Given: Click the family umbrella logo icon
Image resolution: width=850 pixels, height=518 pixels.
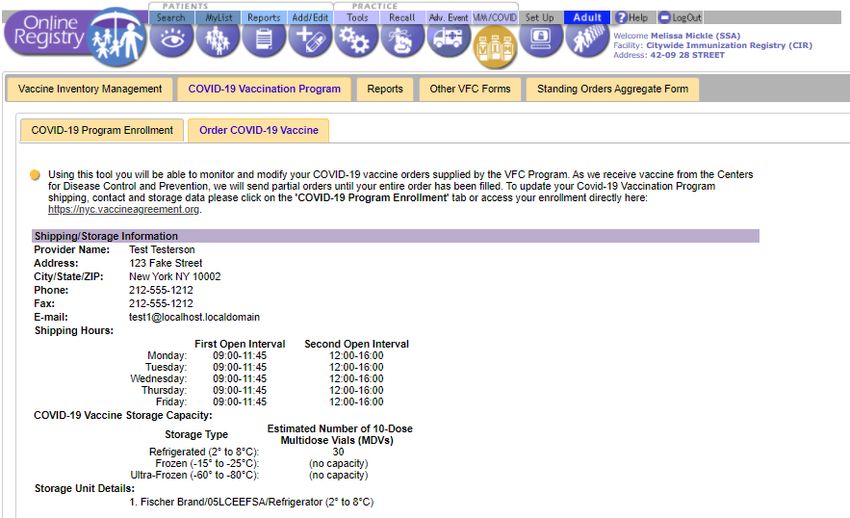Looking at the screenshot, I should pos(118,37).
